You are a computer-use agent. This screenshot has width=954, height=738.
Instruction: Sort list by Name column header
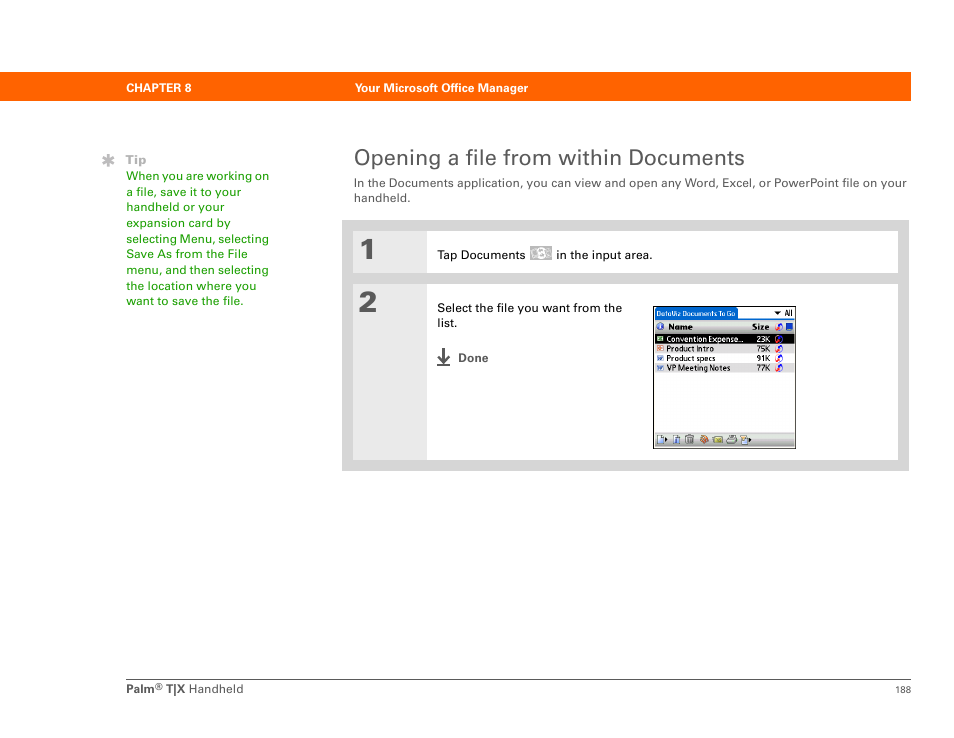tap(680, 327)
